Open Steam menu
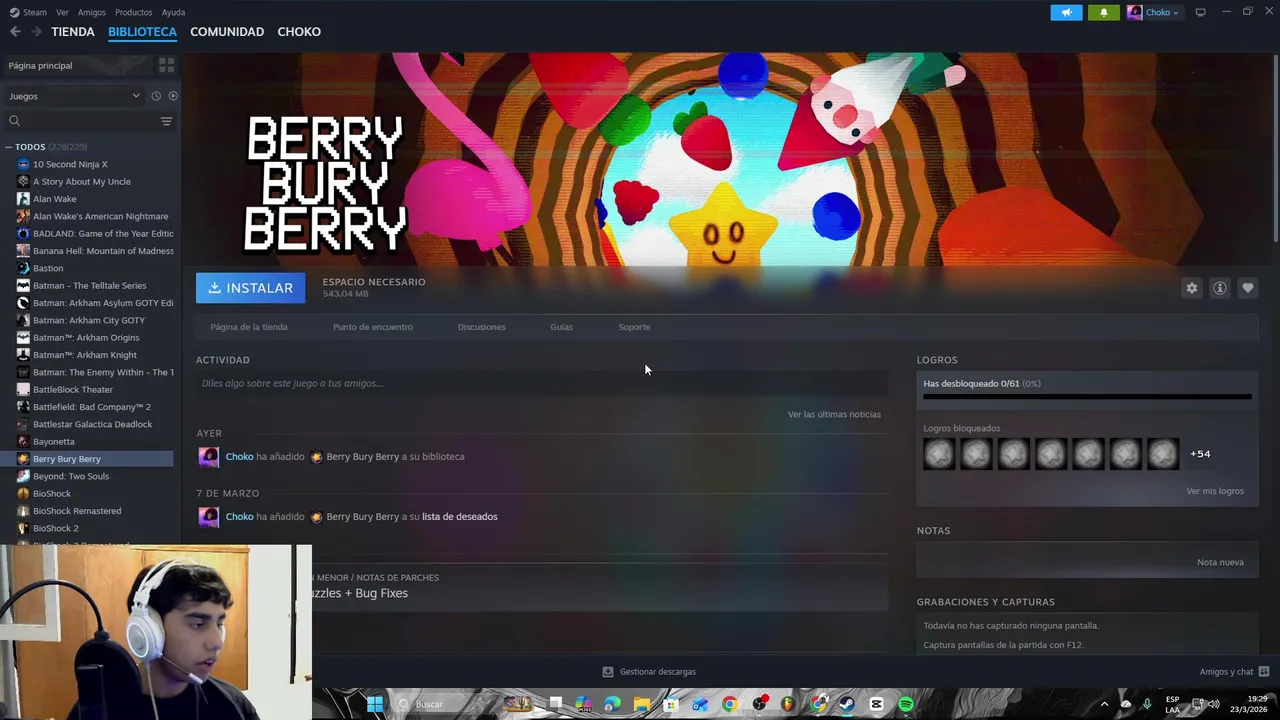 pyautogui.click(x=29, y=12)
